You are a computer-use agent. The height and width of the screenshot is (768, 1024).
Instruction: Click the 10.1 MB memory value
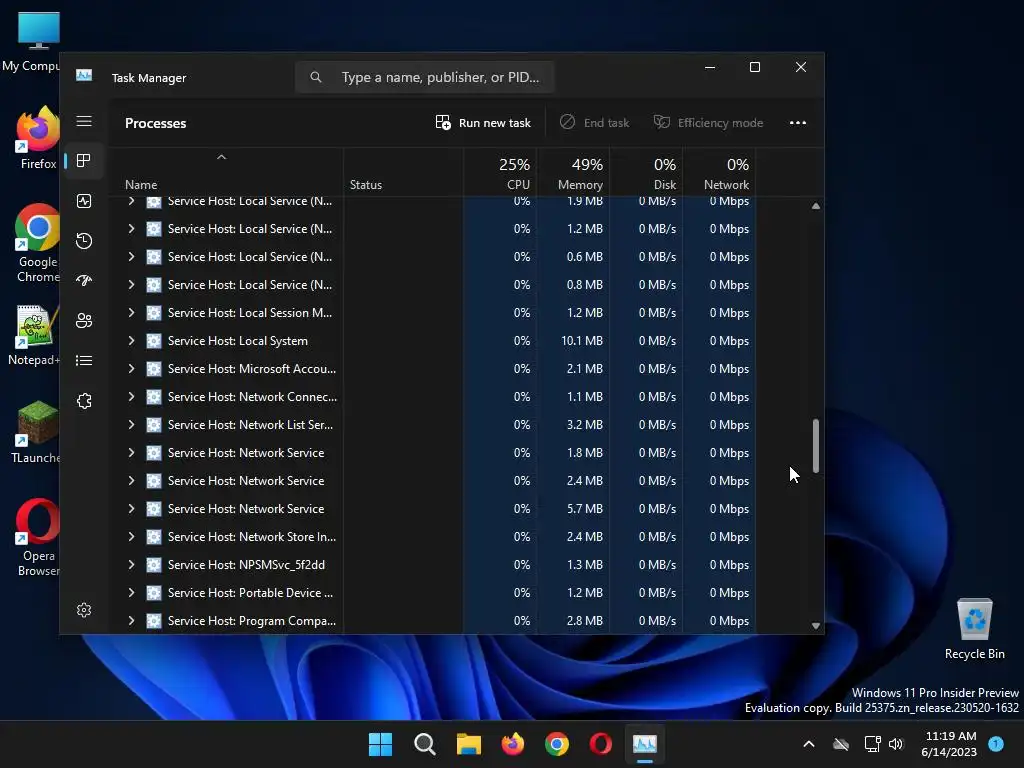pos(581,341)
